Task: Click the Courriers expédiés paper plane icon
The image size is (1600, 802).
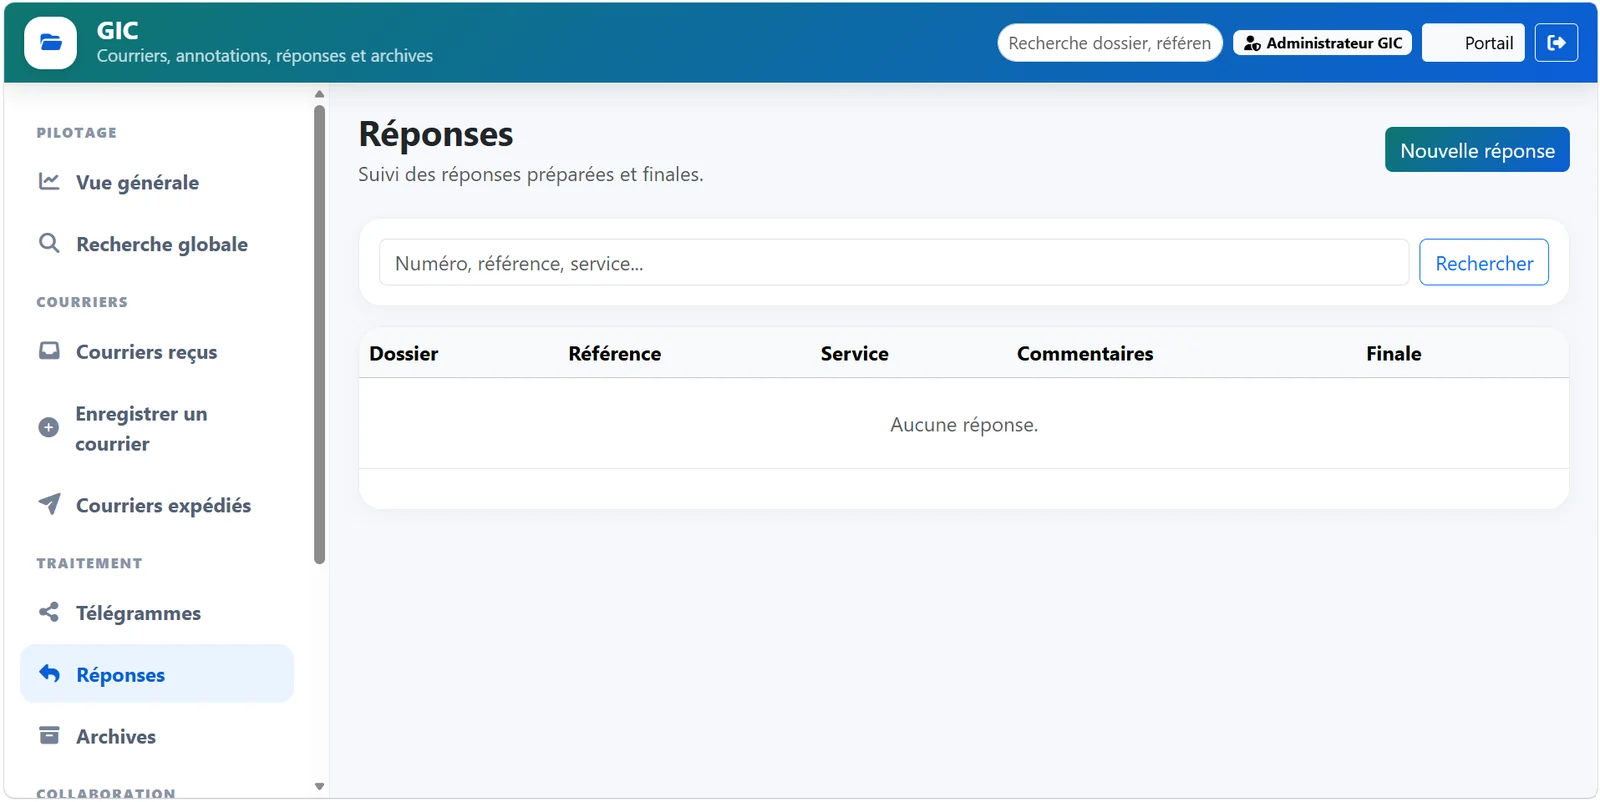Action: [x=49, y=504]
